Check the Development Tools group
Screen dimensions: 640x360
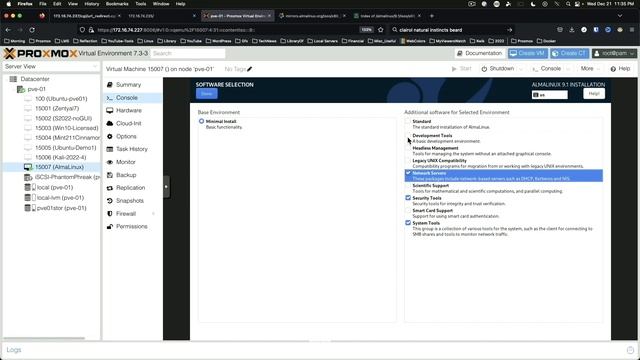coord(408,136)
